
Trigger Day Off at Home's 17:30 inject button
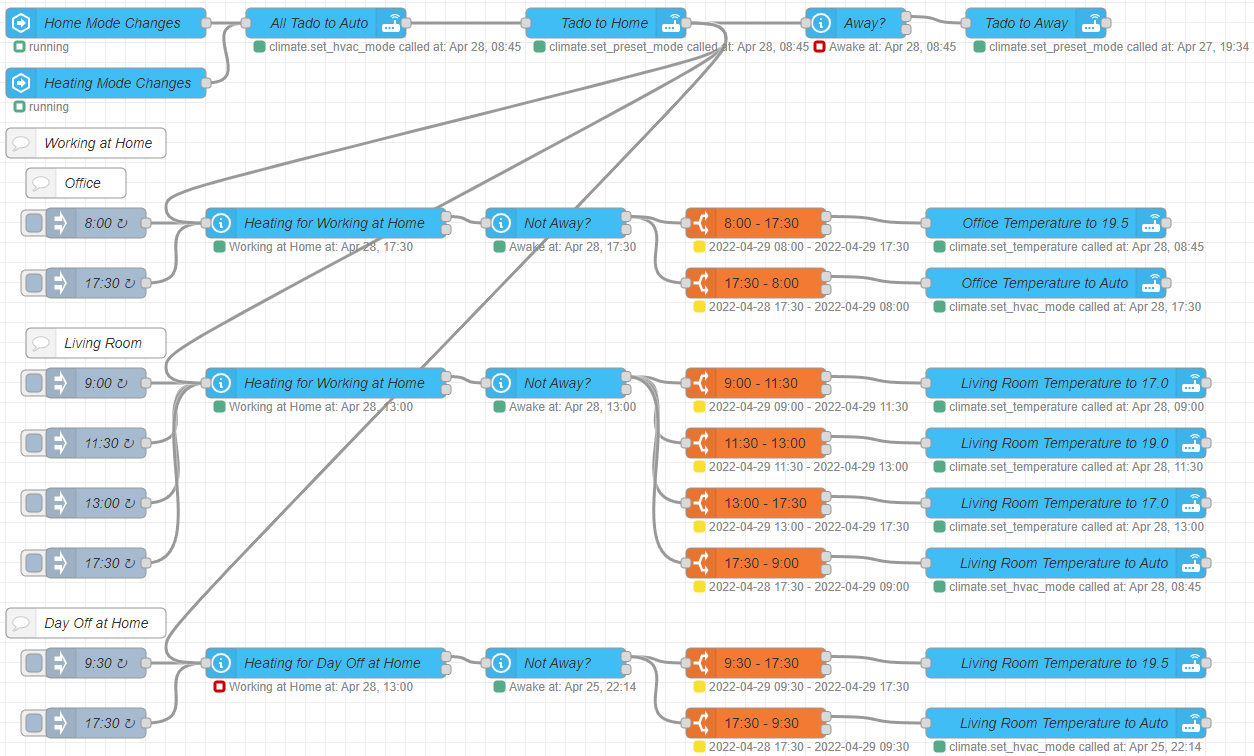pyautogui.click(x=33, y=723)
